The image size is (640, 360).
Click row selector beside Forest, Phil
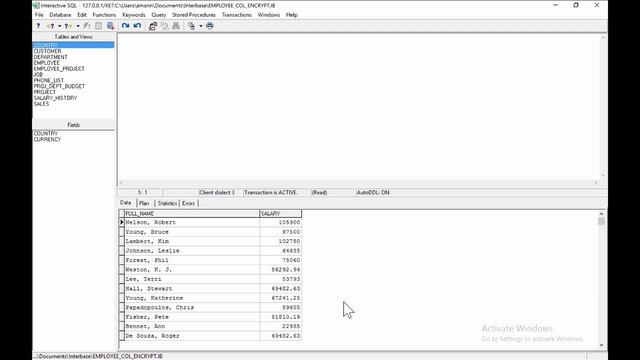(x=122, y=260)
